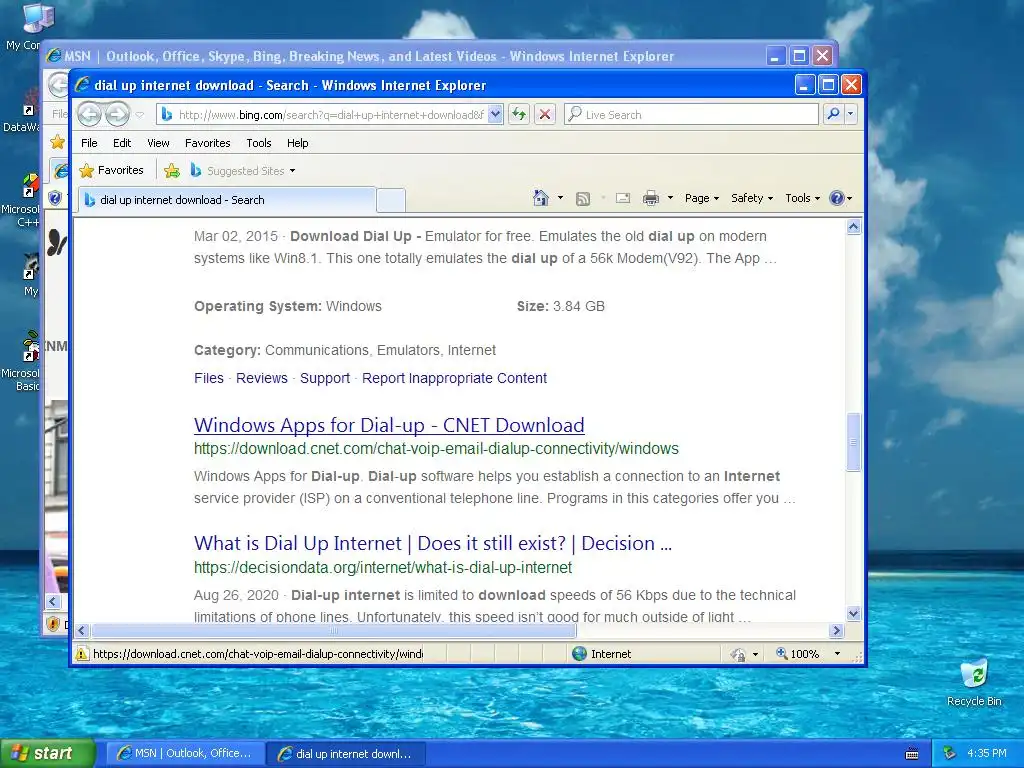This screenshot has width=1024, height=768.
Task: Expand the Home button dropdown arrow
Action: tap(560, 198)
